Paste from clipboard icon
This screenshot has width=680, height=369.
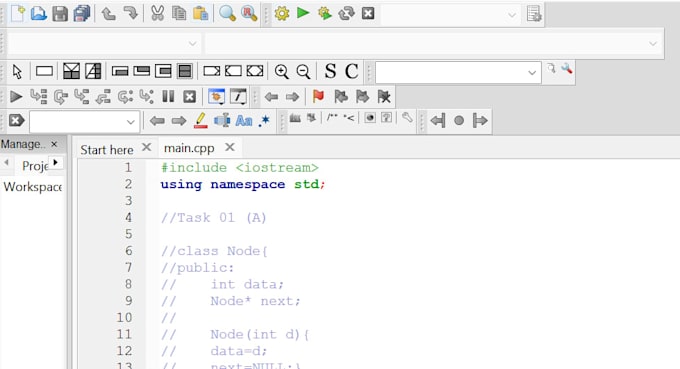click(200, 14)
